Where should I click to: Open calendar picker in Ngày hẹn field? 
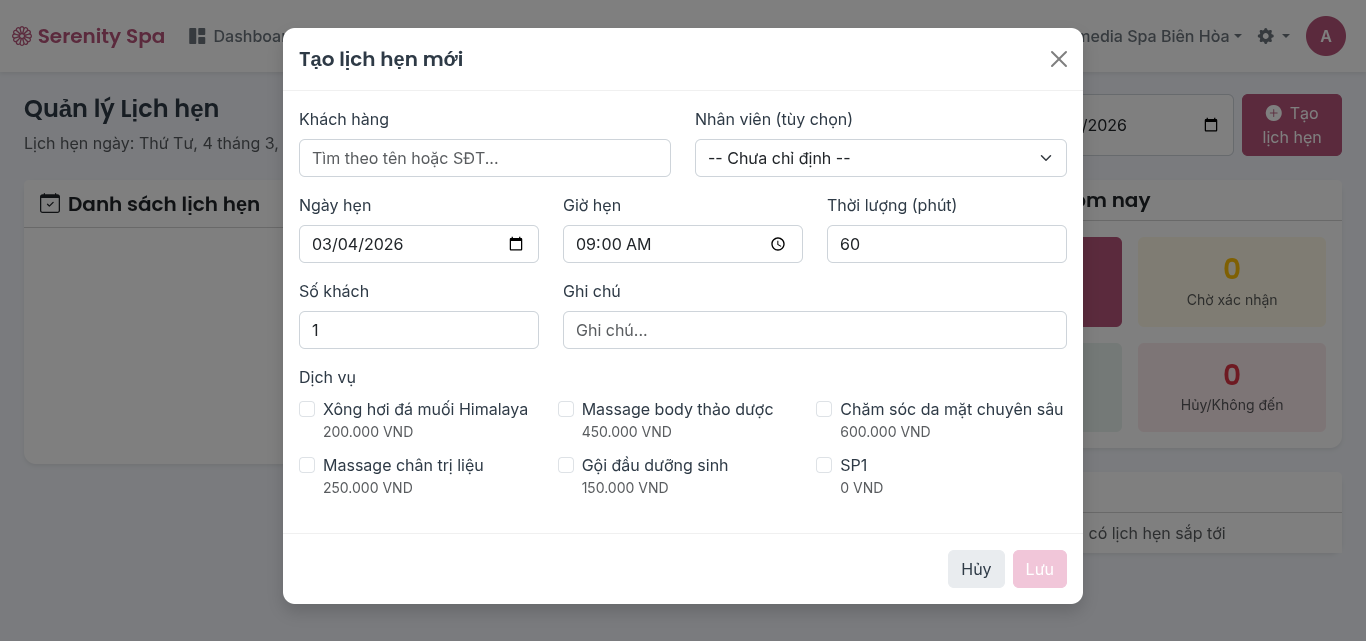(x=516, y=244)
